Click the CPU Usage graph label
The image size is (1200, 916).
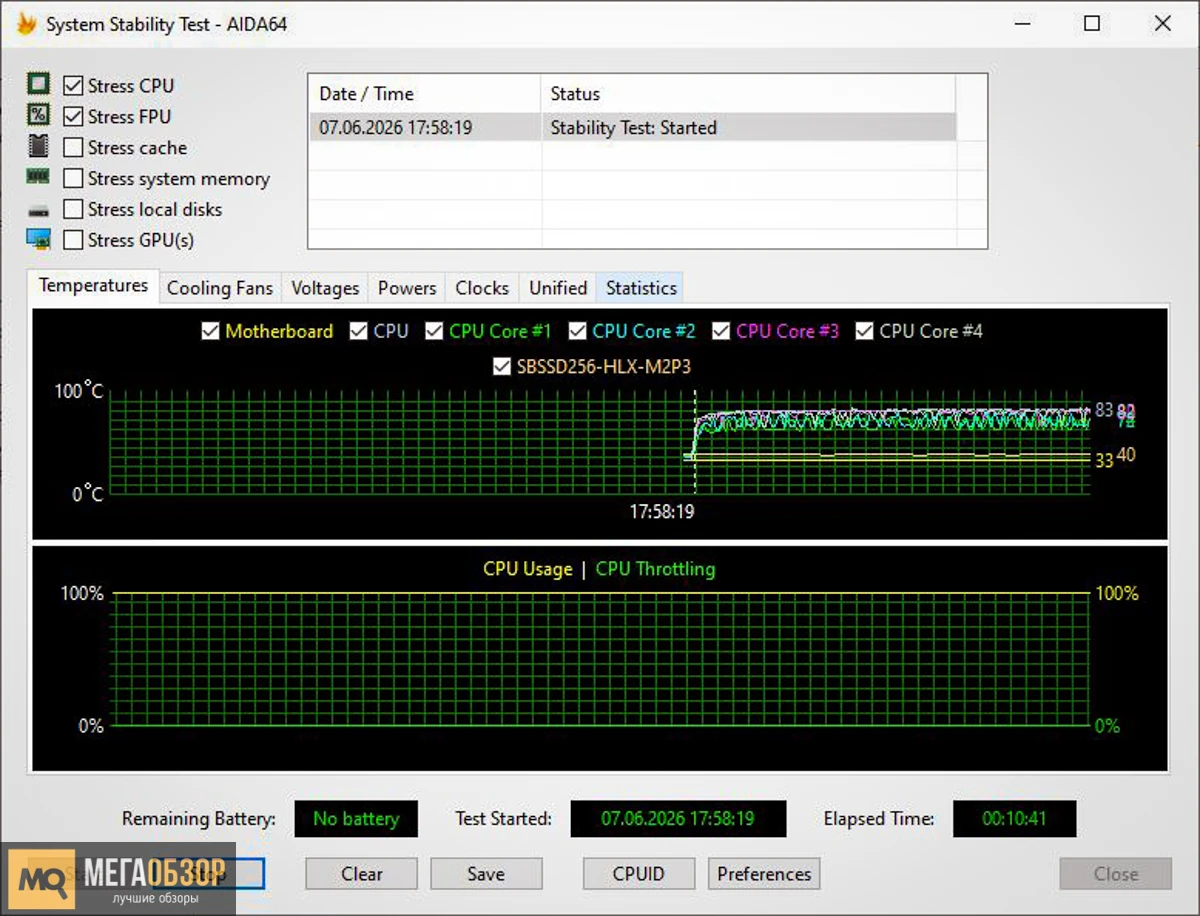(x=528, y=569)
